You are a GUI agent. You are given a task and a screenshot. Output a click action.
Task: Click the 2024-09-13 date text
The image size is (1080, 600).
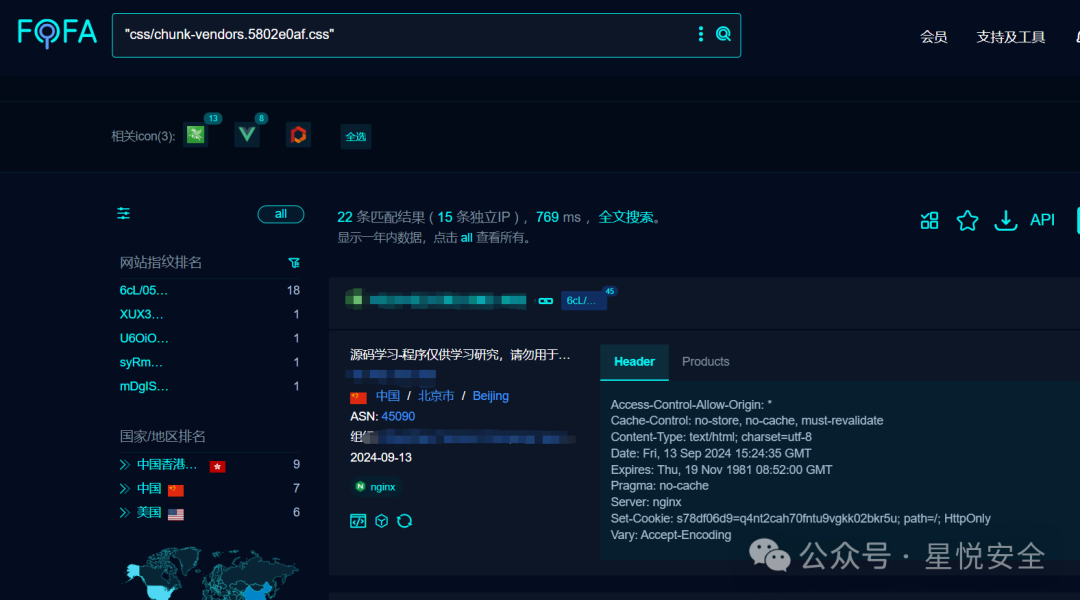coord(381,457)
